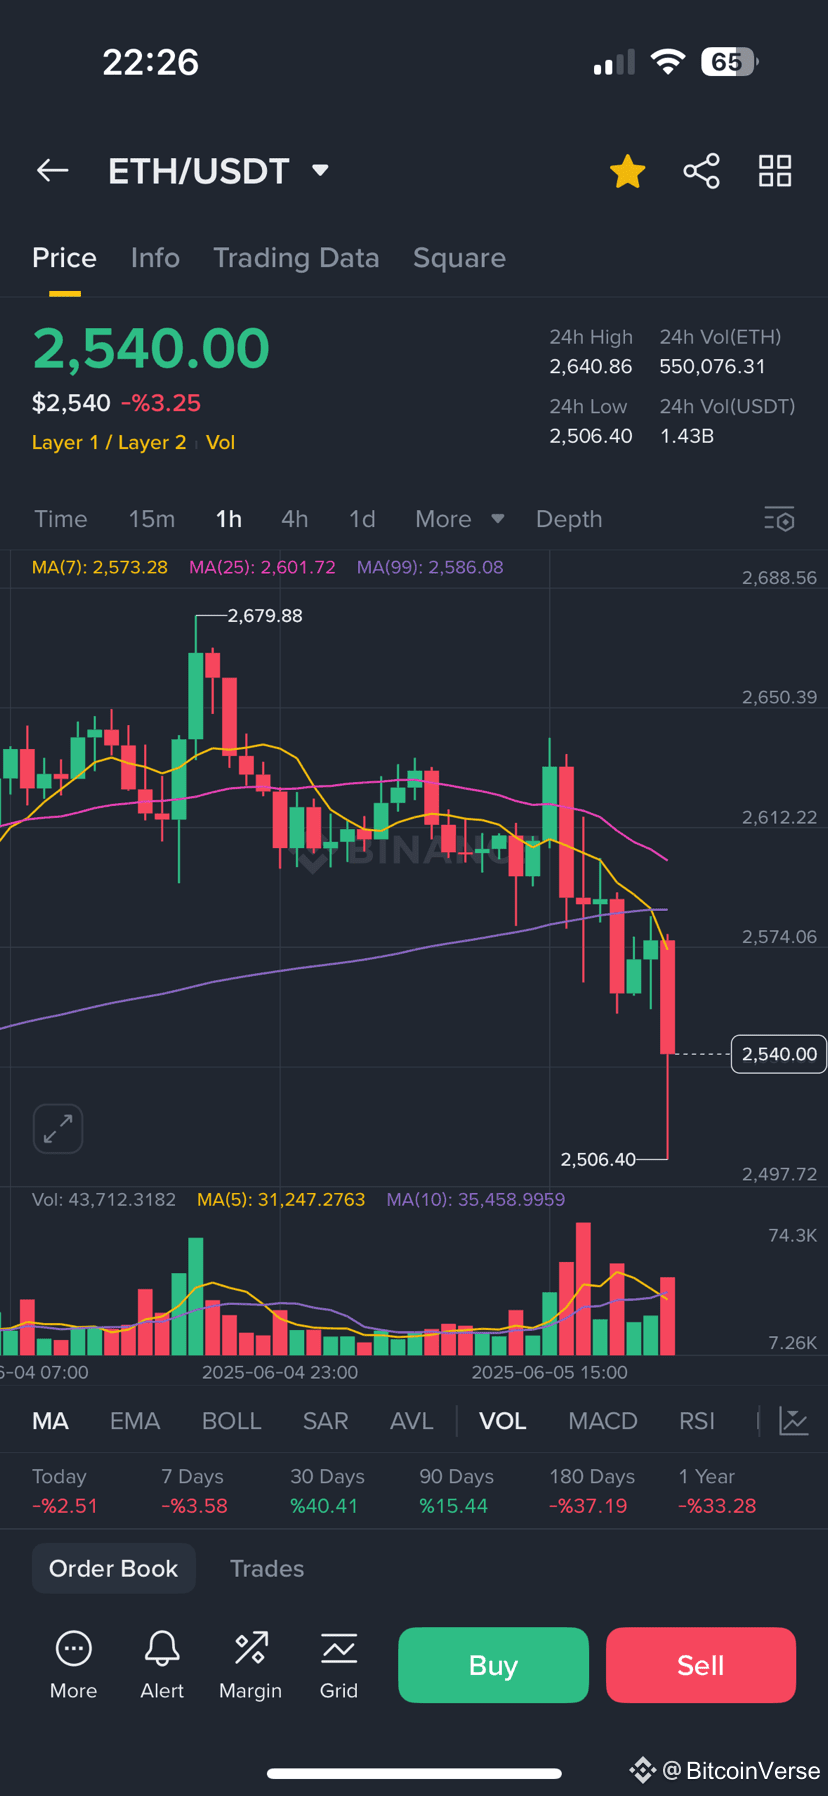Open the indicator chart icon after RSI
The height and width of the screenshot is (1796, 828).
click(x=793, y=1421)
